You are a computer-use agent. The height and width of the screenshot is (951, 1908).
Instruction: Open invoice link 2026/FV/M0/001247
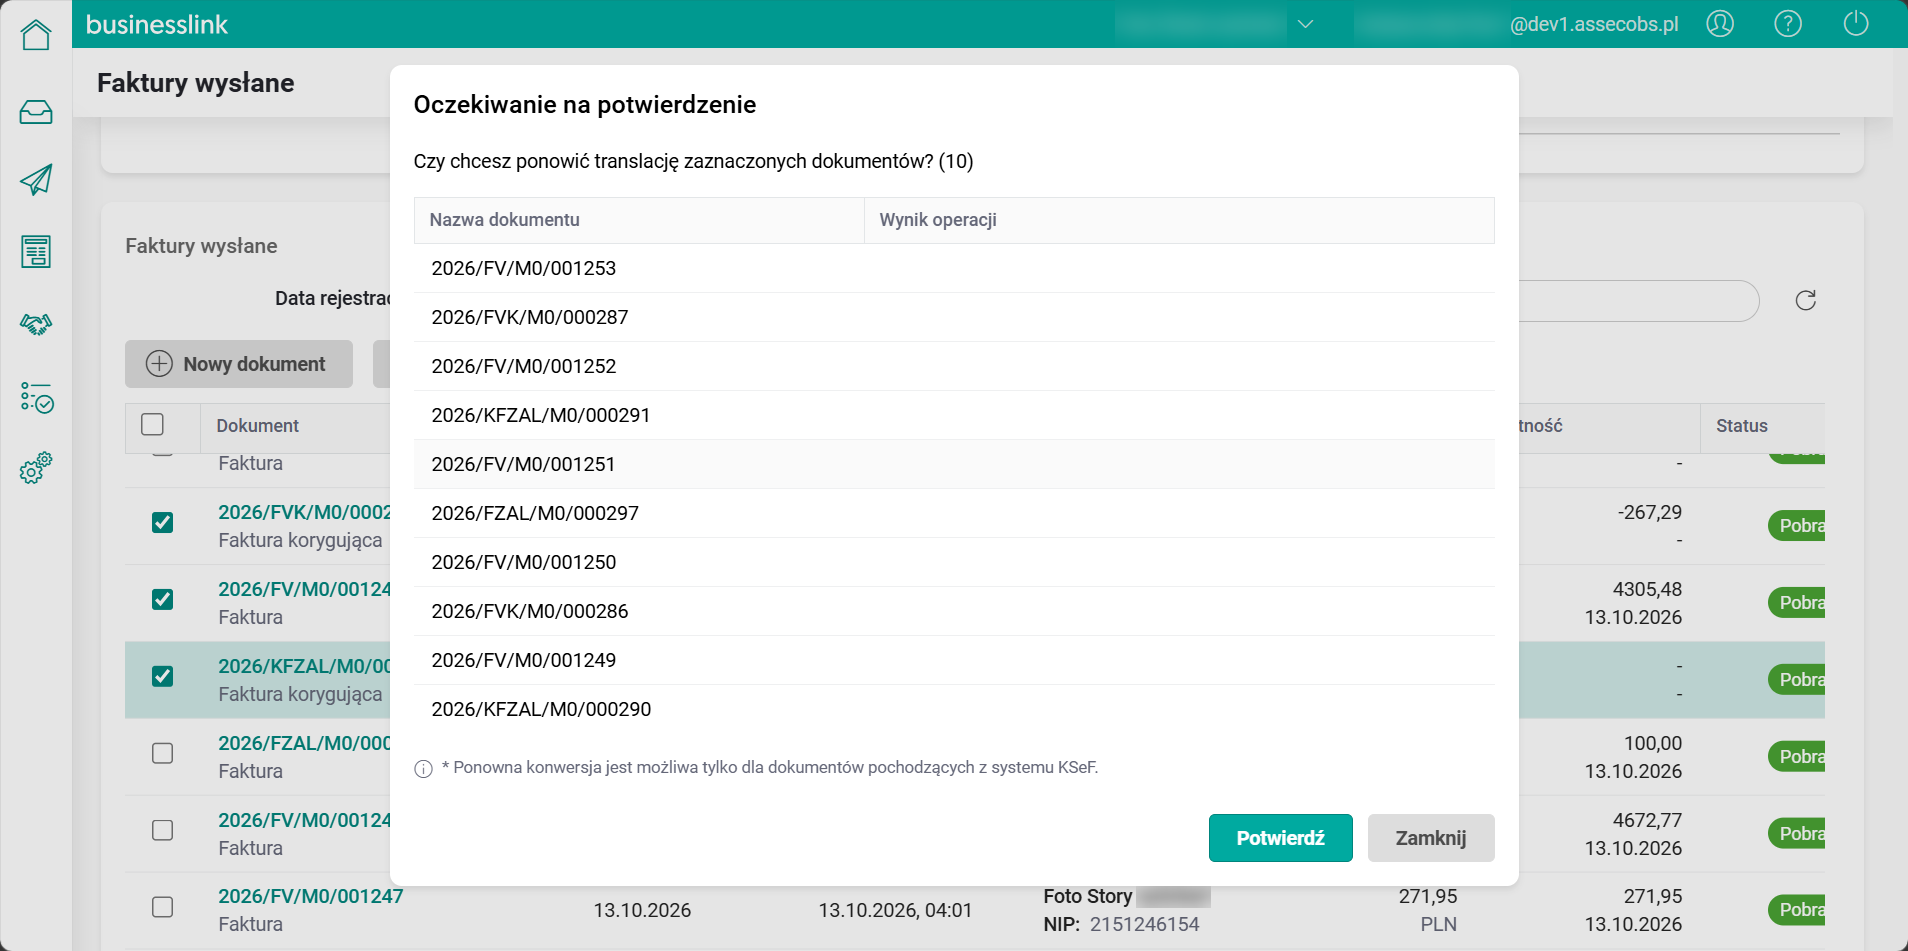click(311, 896)
